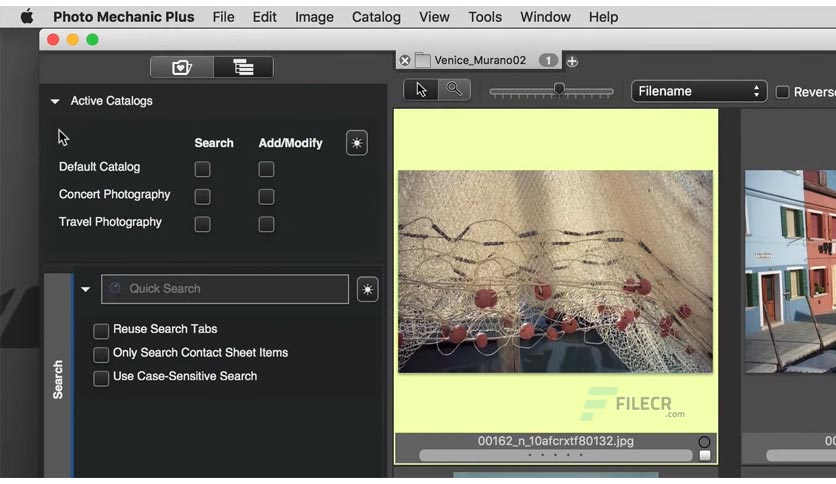Click the color class square on first thumbnail
Image resolution: width=836 pixels, height=484 pixels.
[x=705, y=455]
